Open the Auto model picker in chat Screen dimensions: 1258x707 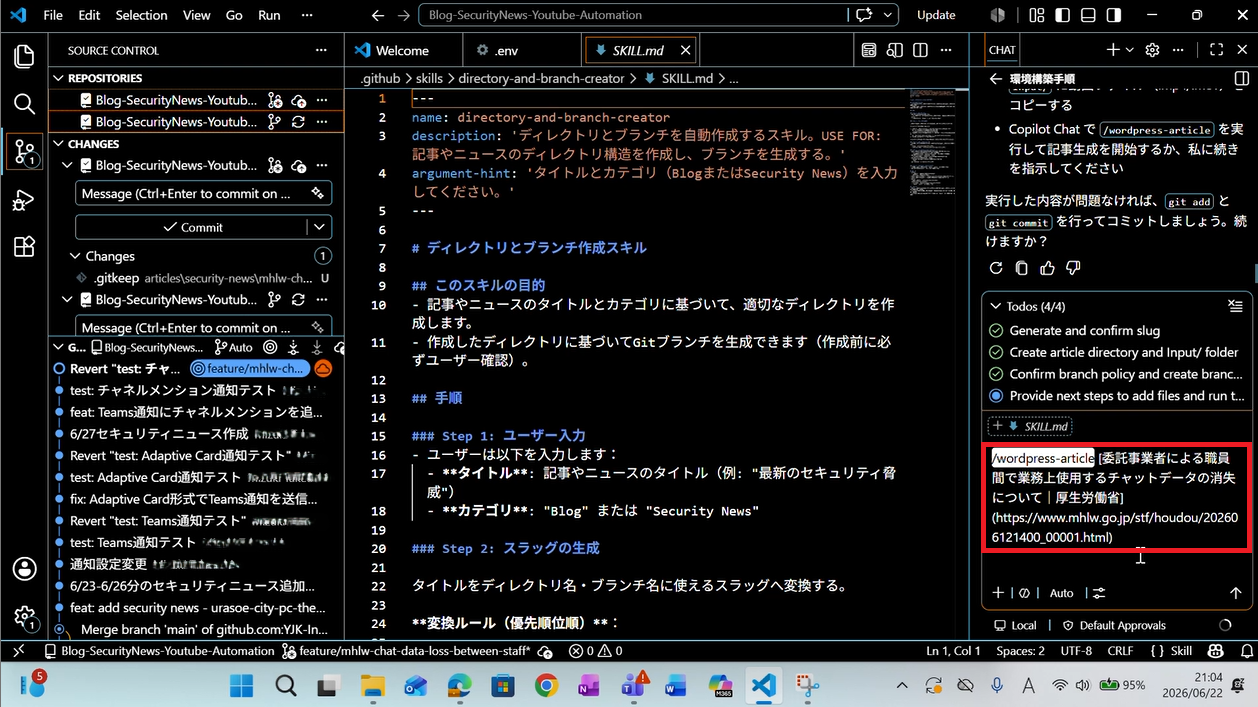tap(1061, 593)
